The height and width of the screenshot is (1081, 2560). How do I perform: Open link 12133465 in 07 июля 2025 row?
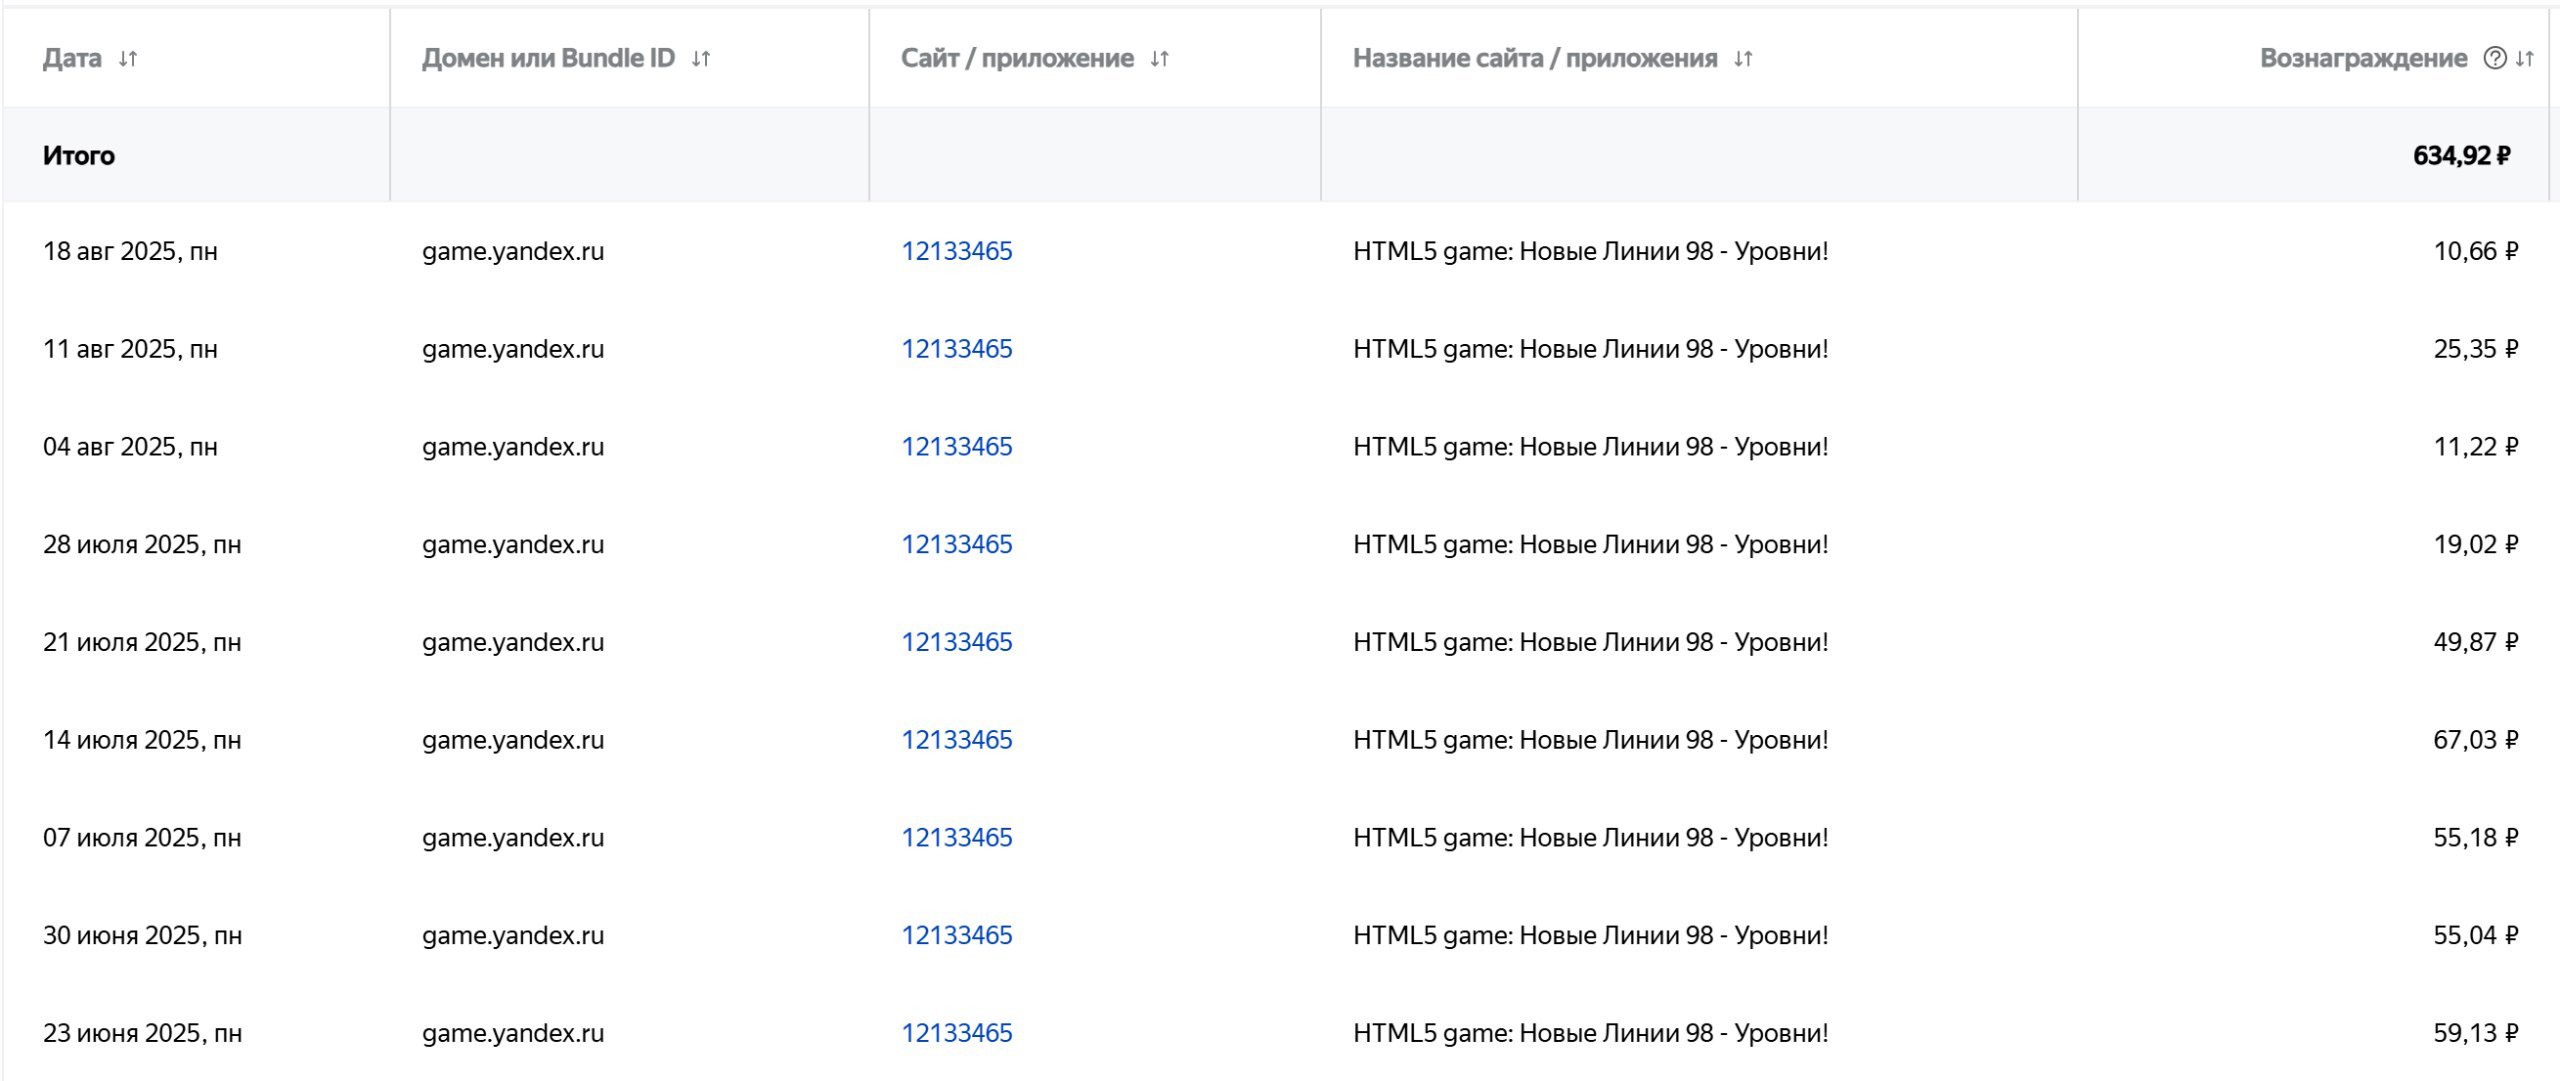click(x=956, y=838)
